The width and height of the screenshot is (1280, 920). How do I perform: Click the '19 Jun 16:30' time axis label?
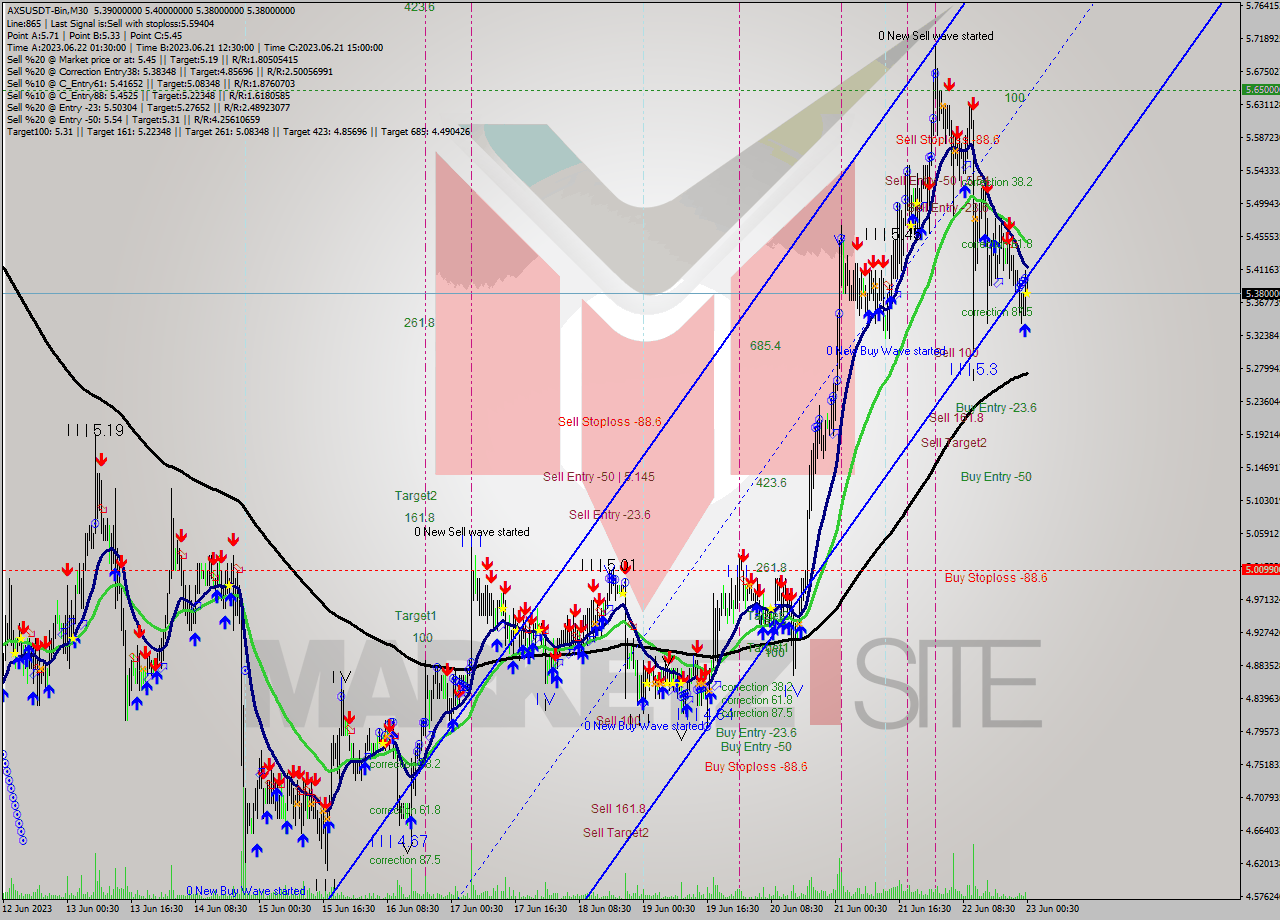click(x=732, y=909)
